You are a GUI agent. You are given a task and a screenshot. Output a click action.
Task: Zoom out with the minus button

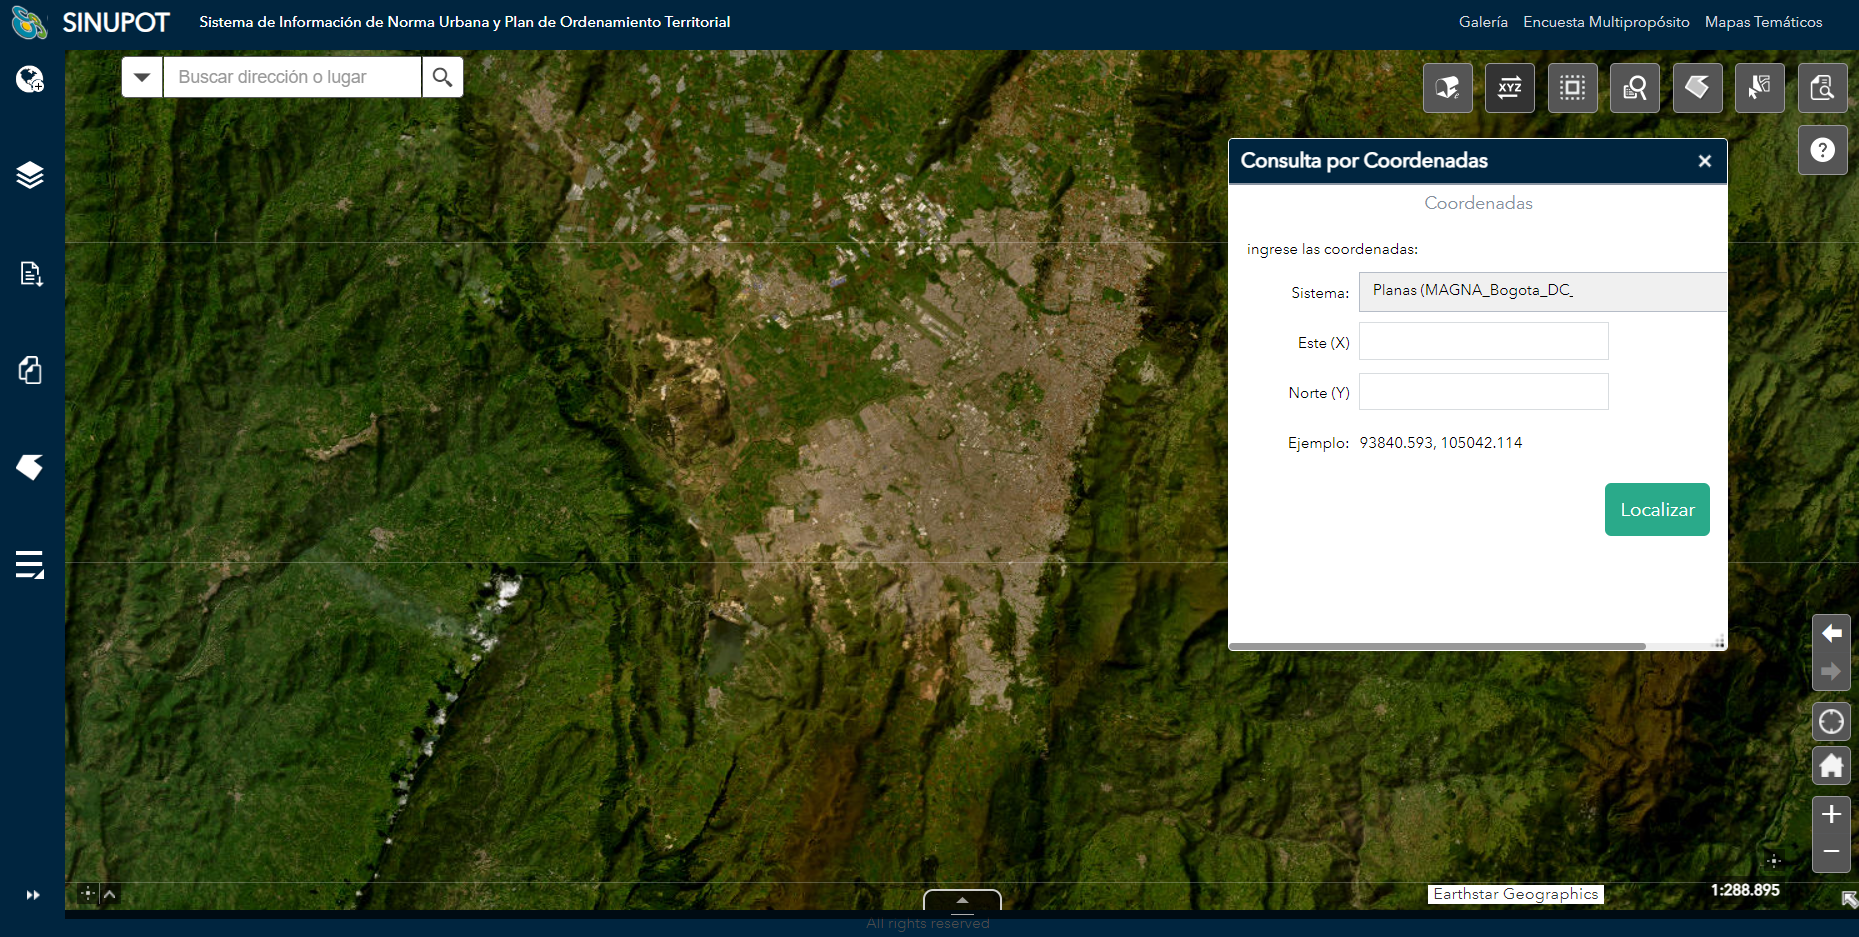pos(1831,852)
